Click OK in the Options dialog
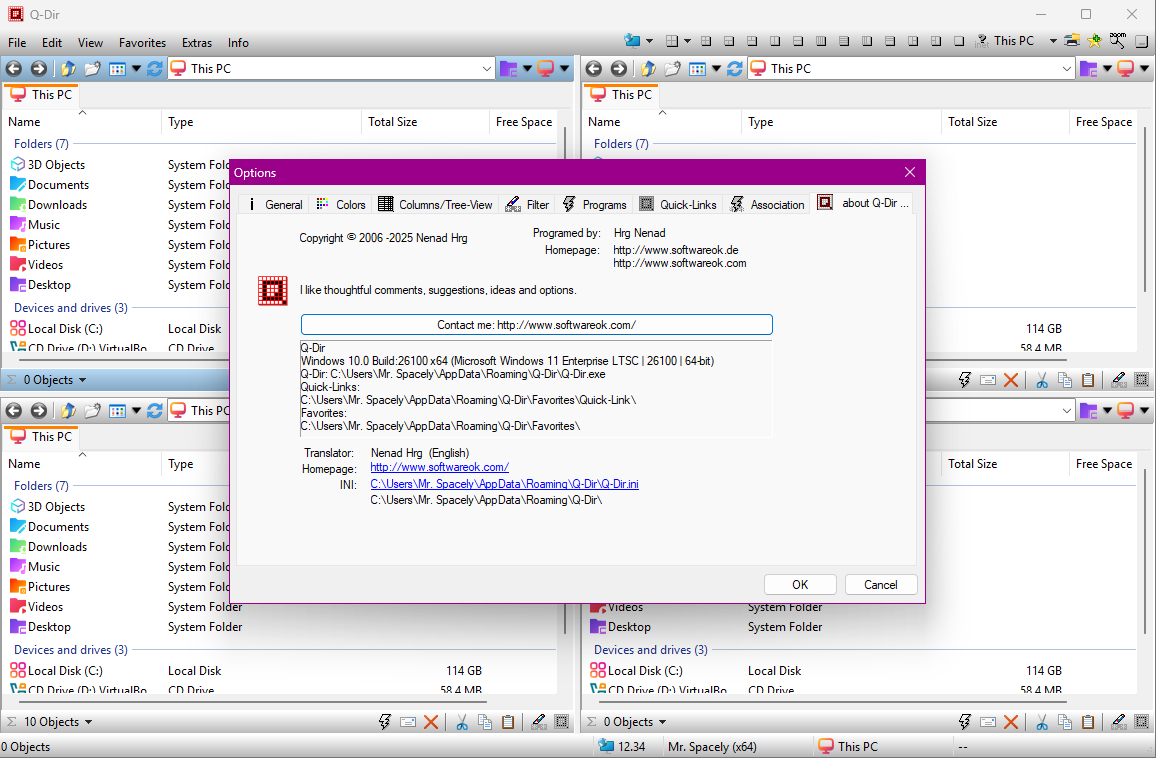The width and height of the screenshot is (1156, 758). click(x=800, y=585)
